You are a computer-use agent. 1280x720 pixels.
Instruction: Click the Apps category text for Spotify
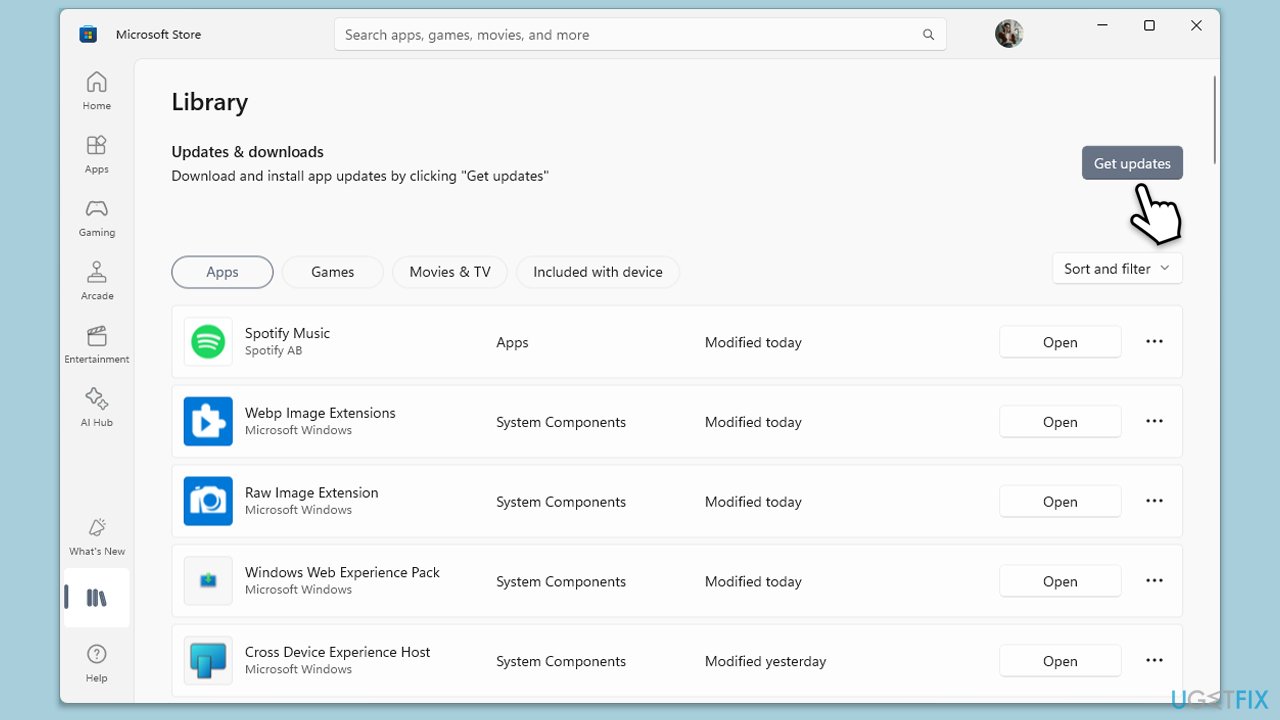pyautogui.click(x=512, y=342)
